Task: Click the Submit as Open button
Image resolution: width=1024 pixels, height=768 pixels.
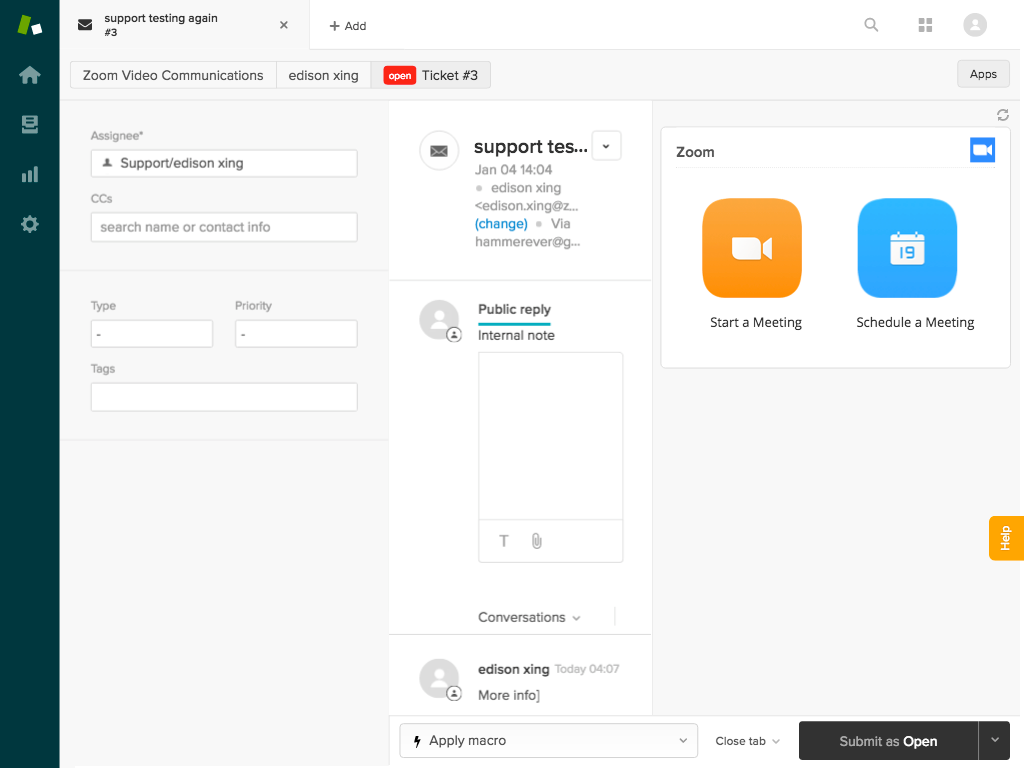Action: (x=887, y=741)
